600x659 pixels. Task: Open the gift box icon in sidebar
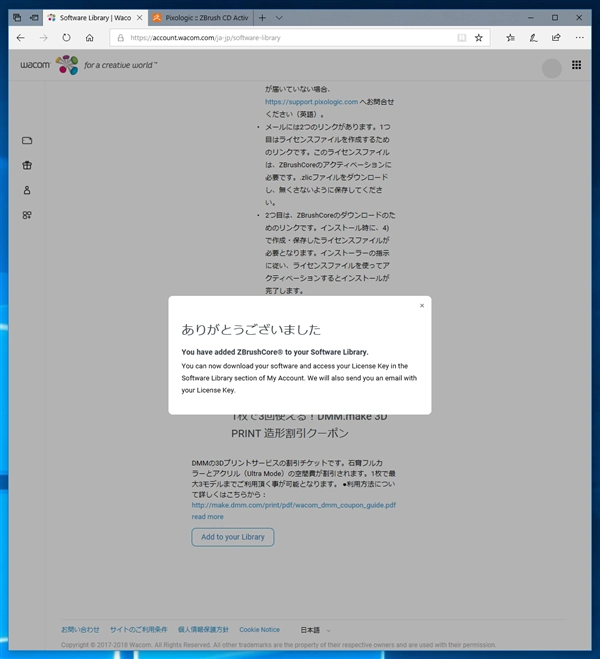pos(27,165)
